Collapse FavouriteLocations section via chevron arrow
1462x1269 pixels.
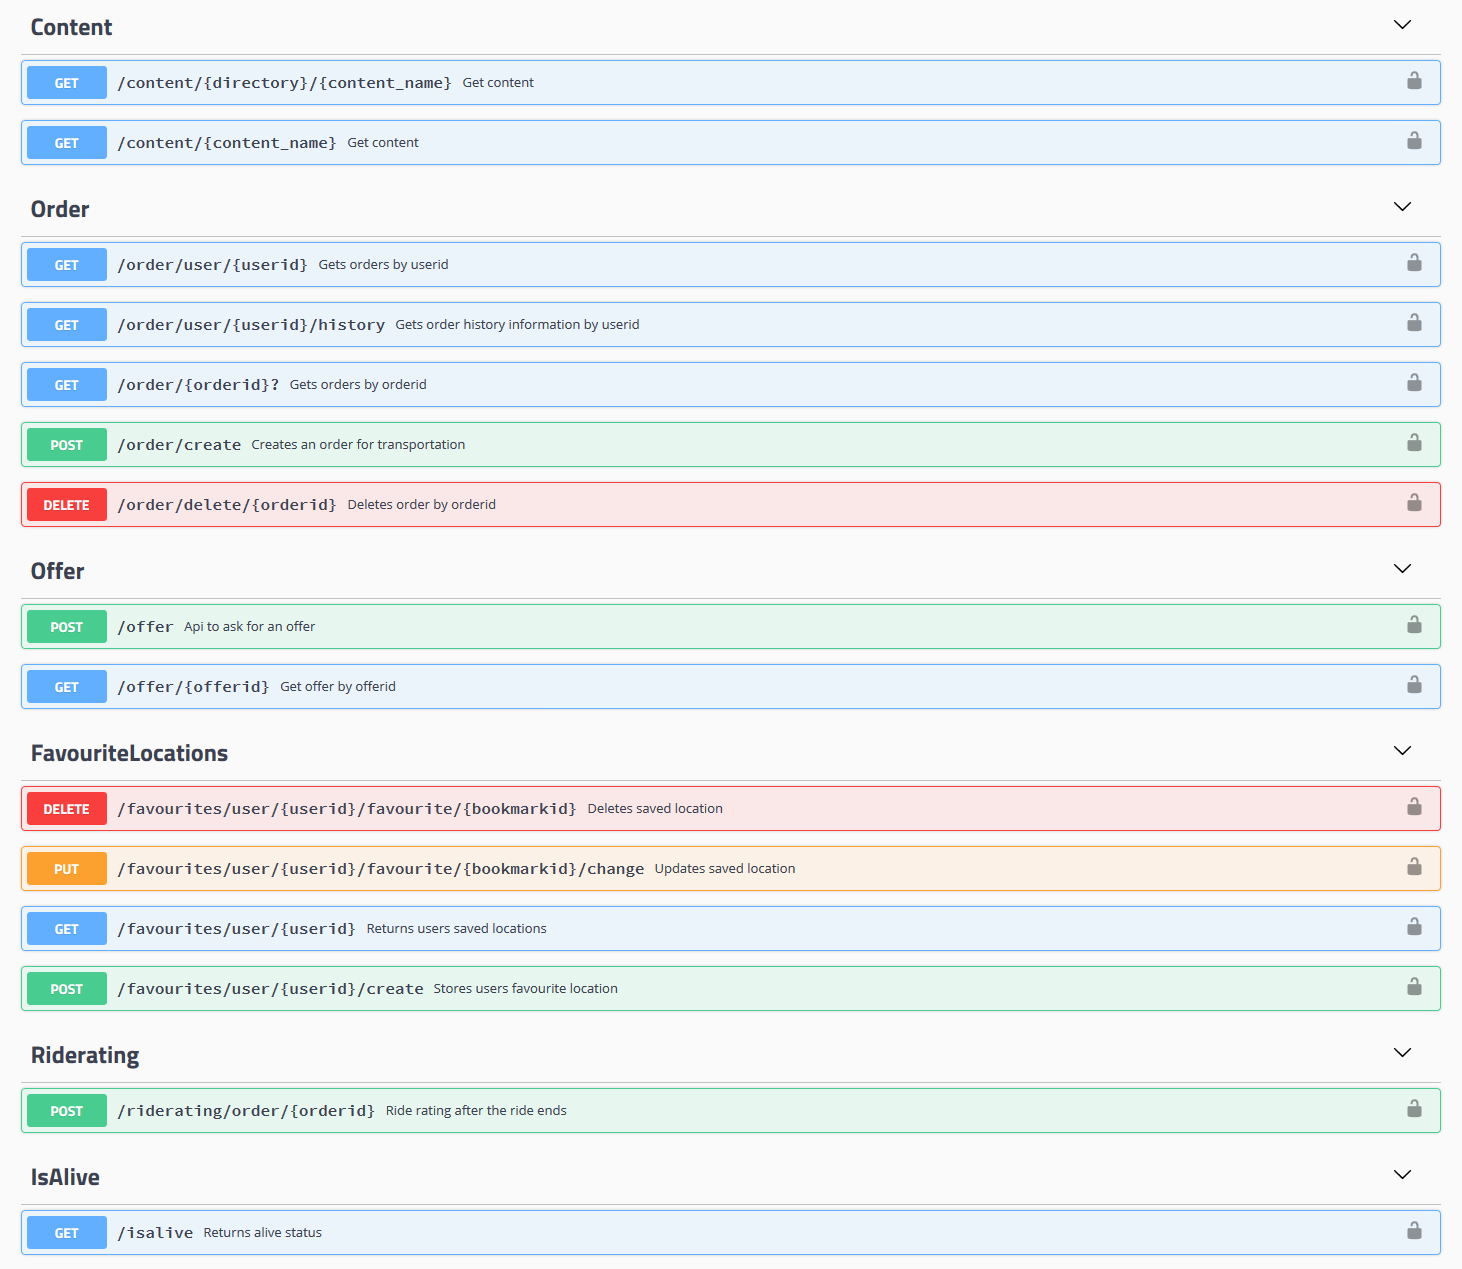click(x=1402, y=751)
